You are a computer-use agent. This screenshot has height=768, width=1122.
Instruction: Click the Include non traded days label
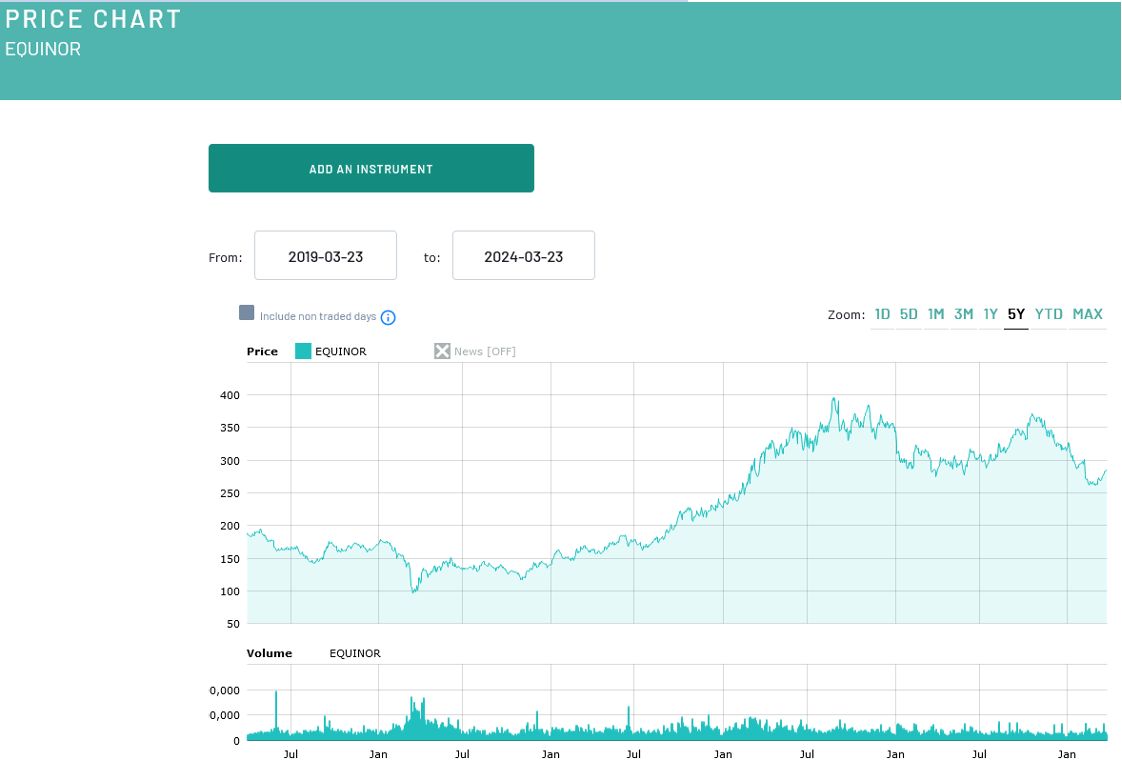[318, 316]
